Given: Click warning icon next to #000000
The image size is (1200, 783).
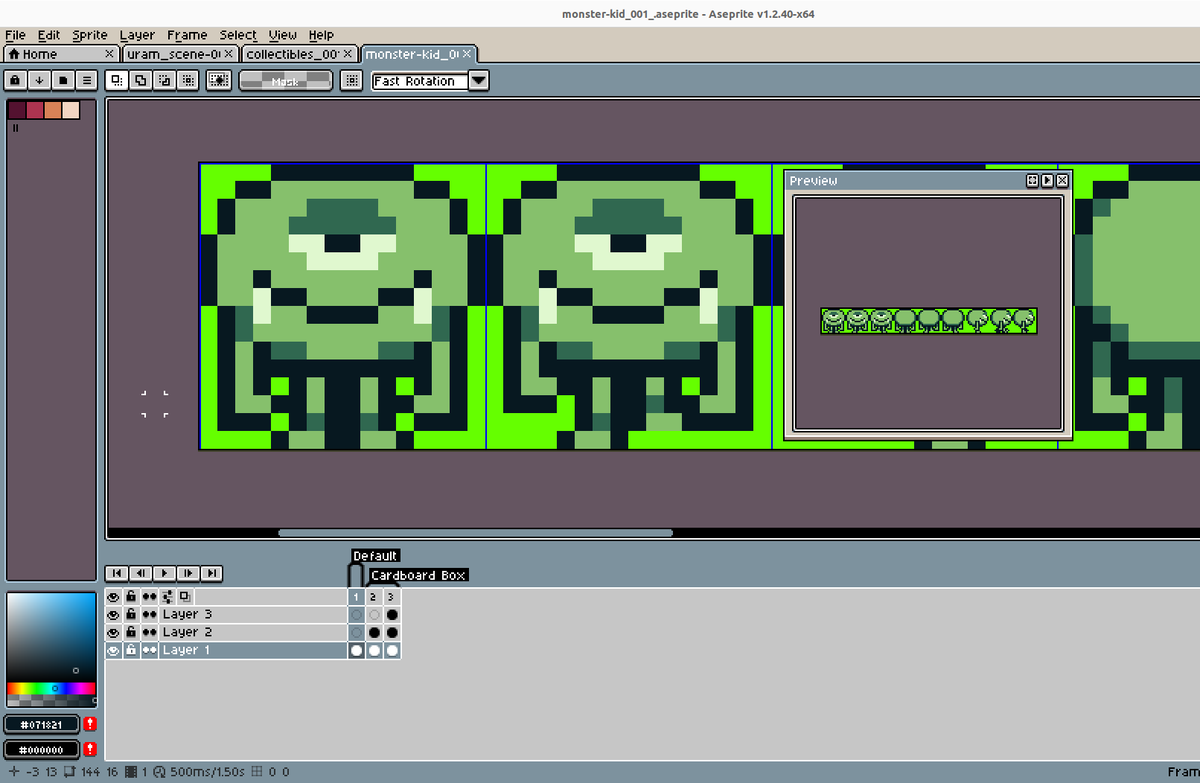Looking at the screenshot, I should point(90,749).
